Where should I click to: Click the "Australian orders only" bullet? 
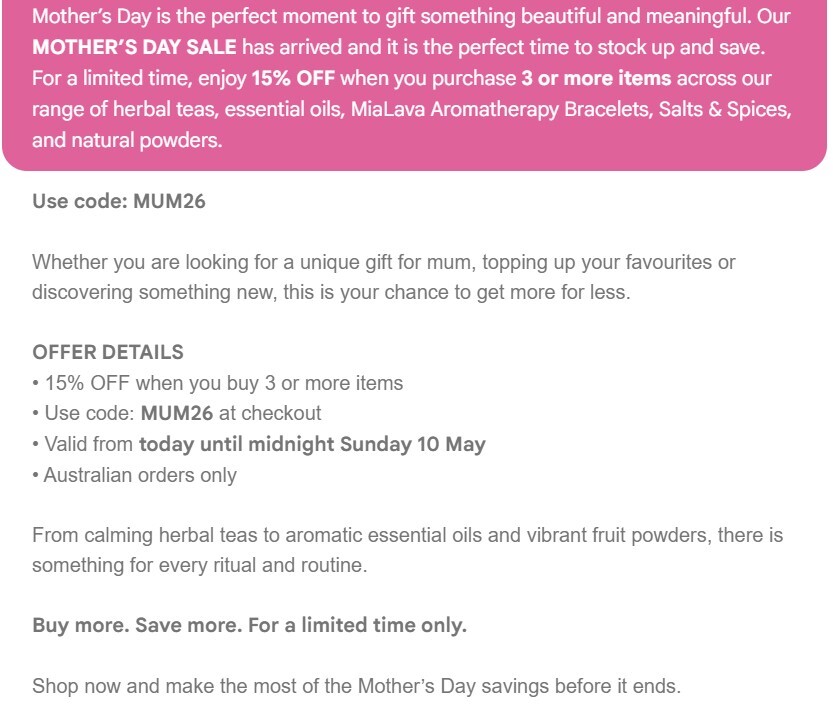pos(140,474)
